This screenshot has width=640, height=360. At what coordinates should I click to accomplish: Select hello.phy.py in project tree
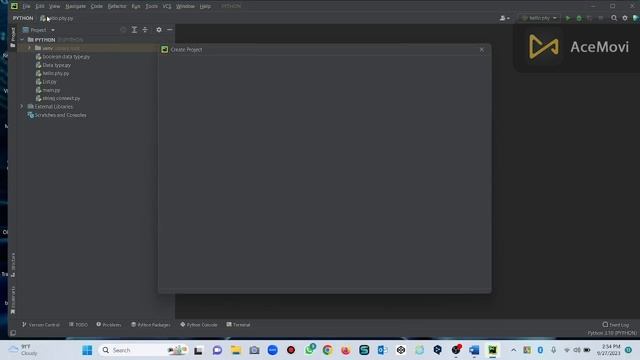pos(53,73)
